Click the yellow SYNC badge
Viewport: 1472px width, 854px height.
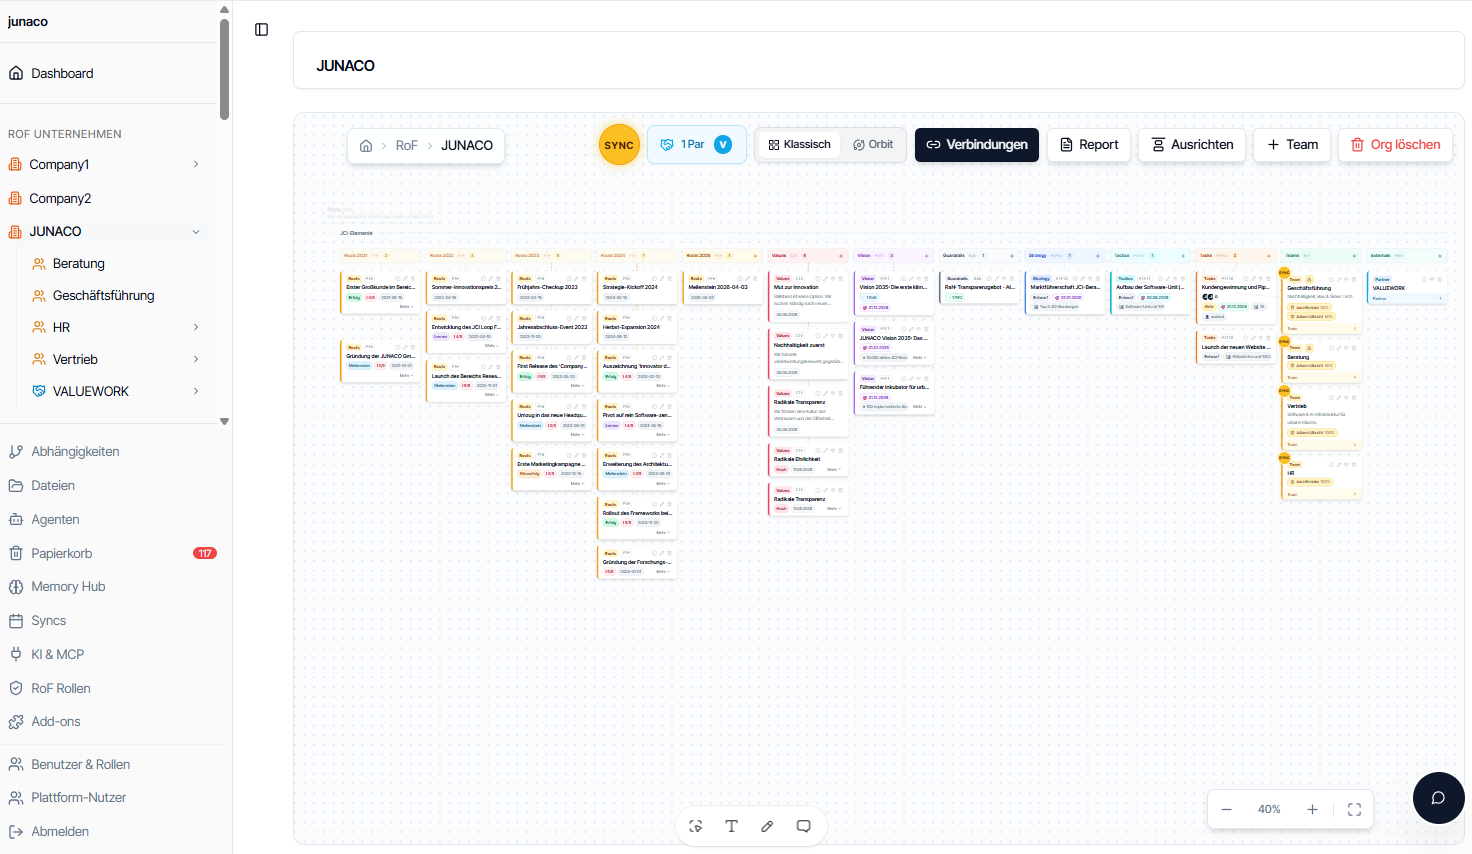pos(619,145)
